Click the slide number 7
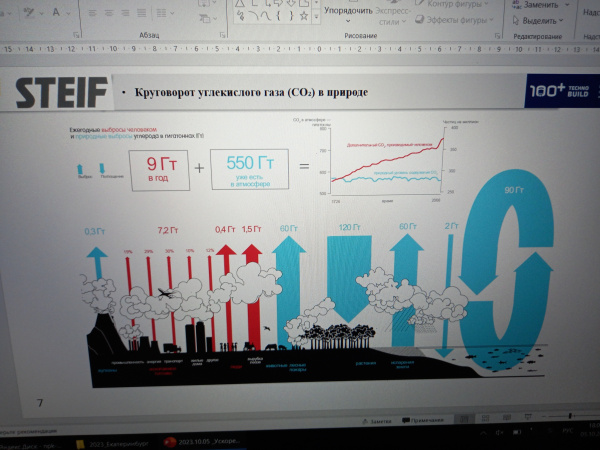This screenshot has width=600, height=450. tap(40, 403)
